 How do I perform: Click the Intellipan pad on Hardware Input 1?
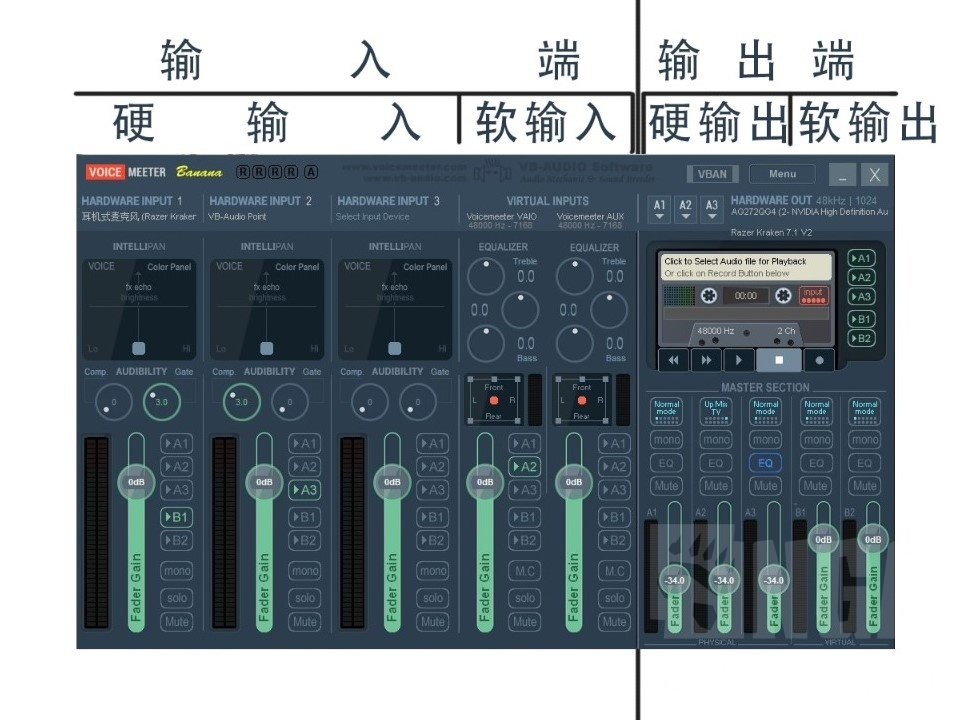137,347
